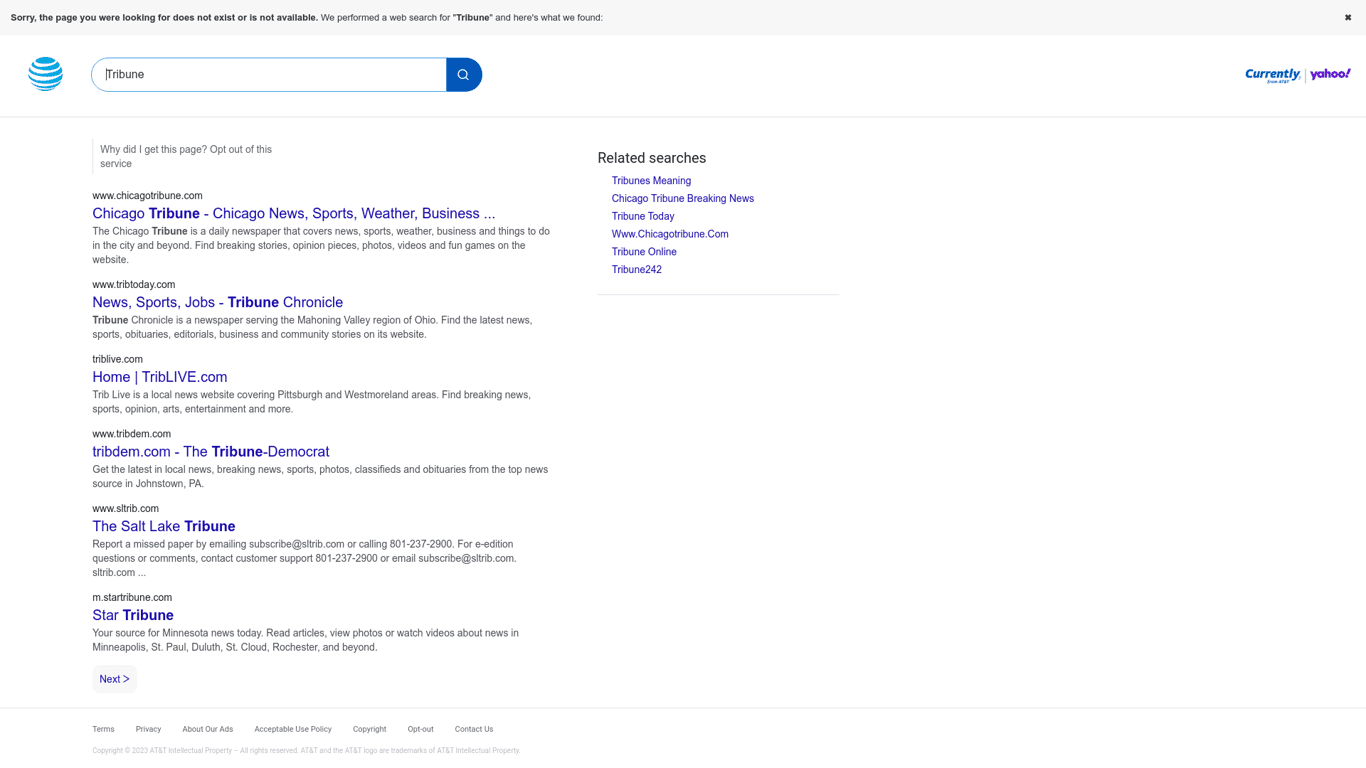Open the Currently from AT&T logo
The image size is (1366, 768).
[1272, 75]
